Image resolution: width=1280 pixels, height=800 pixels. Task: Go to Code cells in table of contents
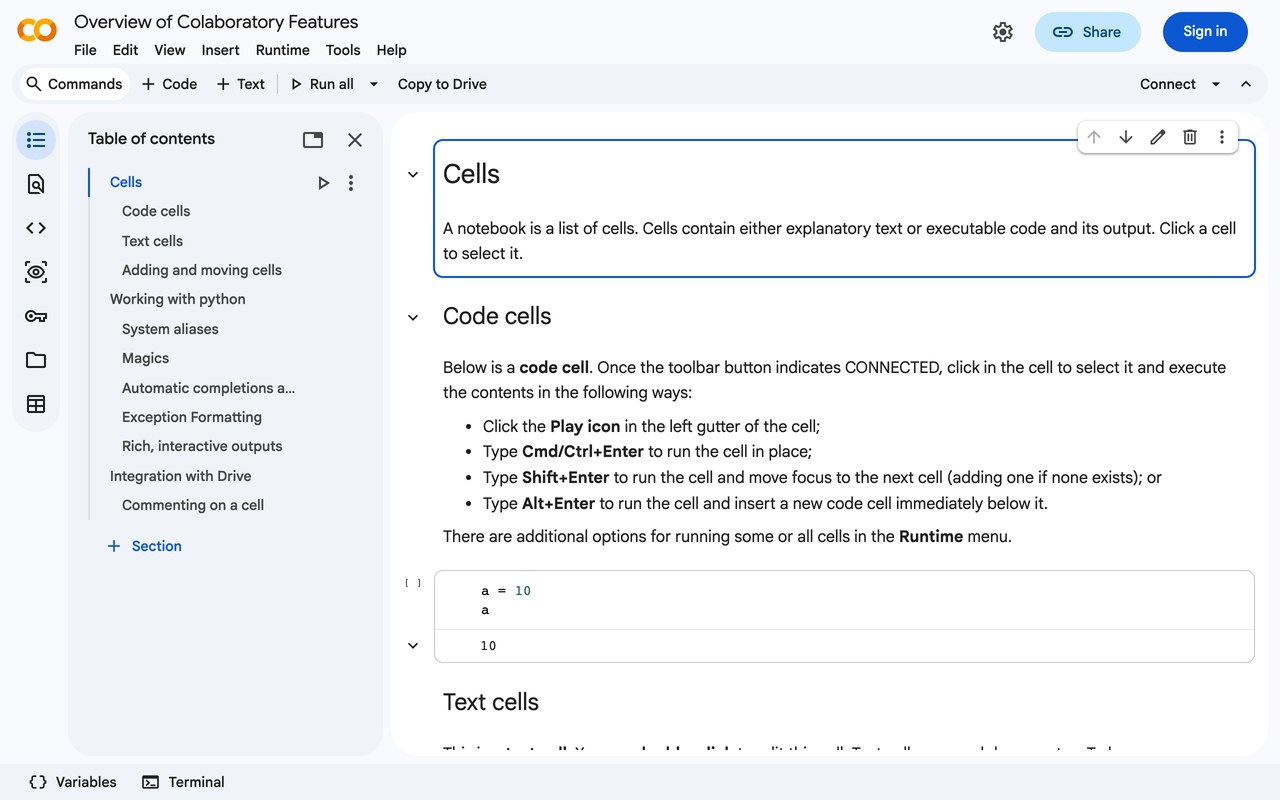(x=156, y=211)
